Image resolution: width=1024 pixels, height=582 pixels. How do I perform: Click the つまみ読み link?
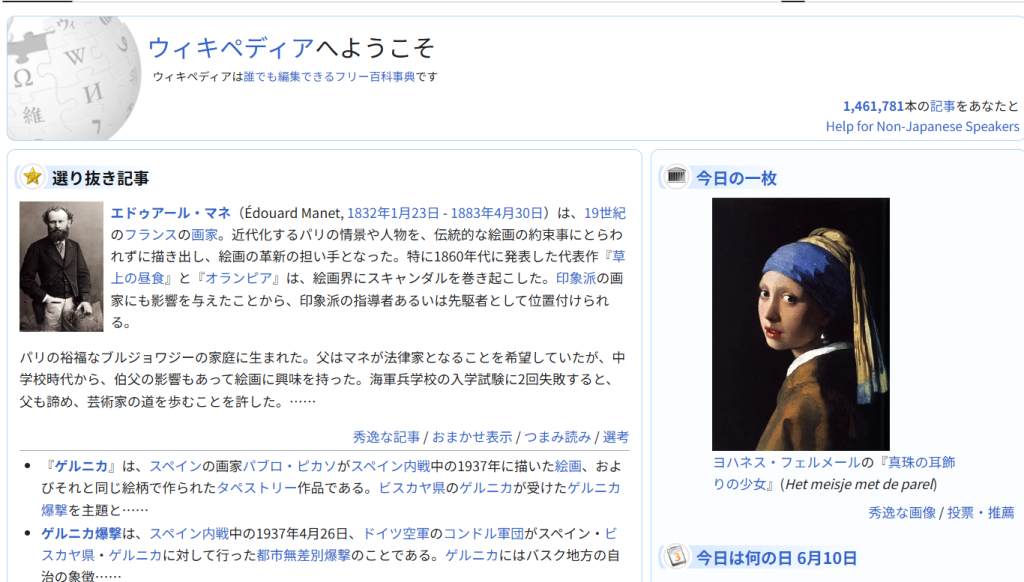coord(558,437)
